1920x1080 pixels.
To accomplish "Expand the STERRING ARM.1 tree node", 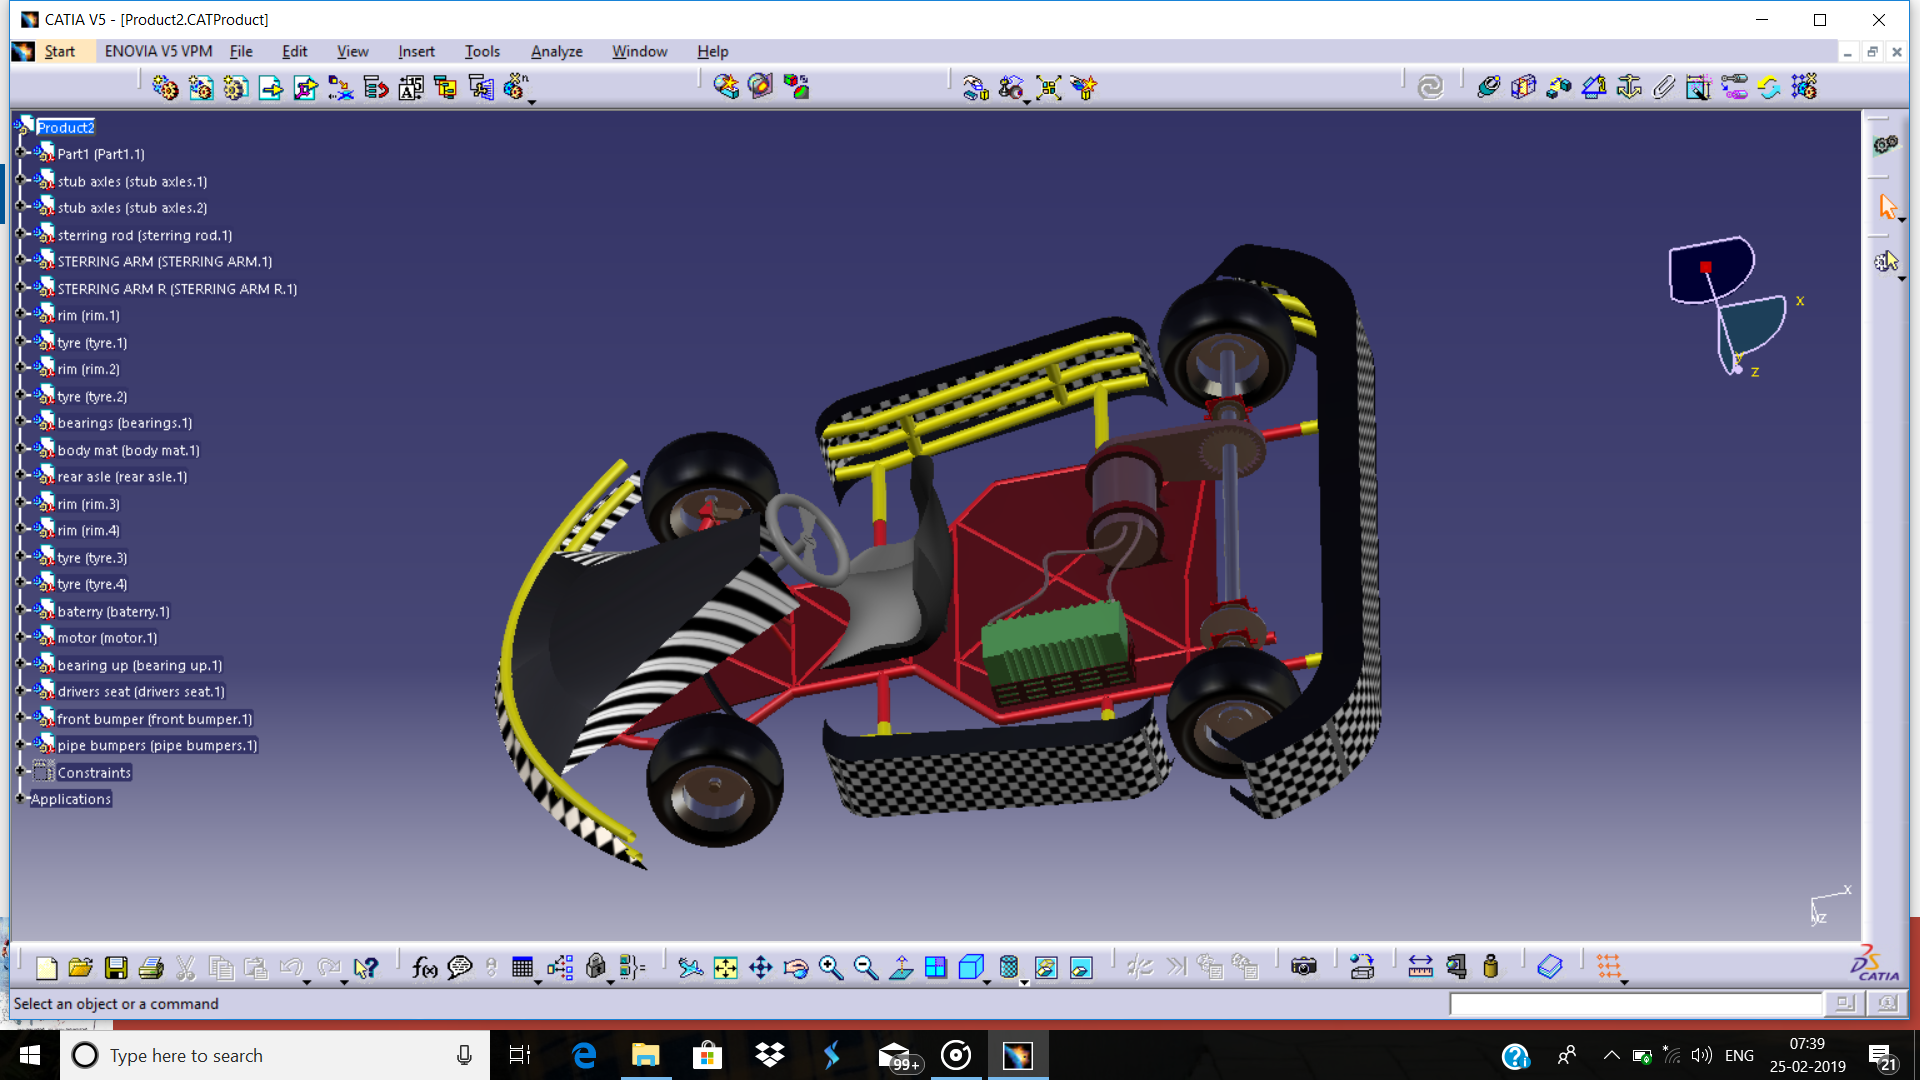I will [x=20, y=260].
